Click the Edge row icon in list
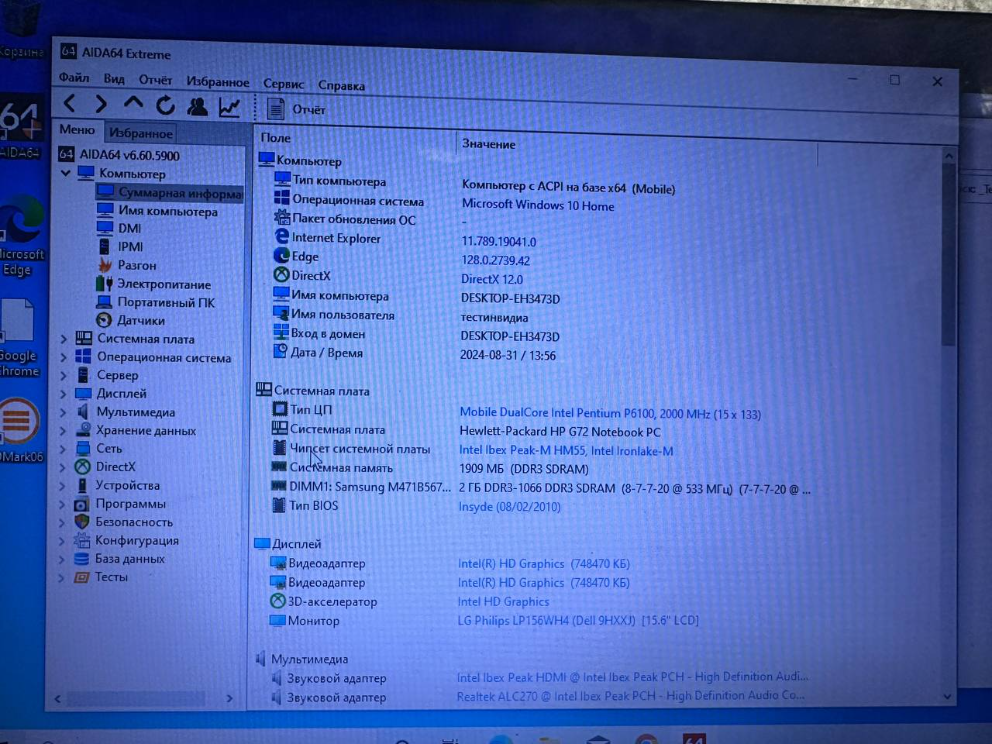Image resolution: width=992 pixels, height=744 pixels. coord(281,256)
